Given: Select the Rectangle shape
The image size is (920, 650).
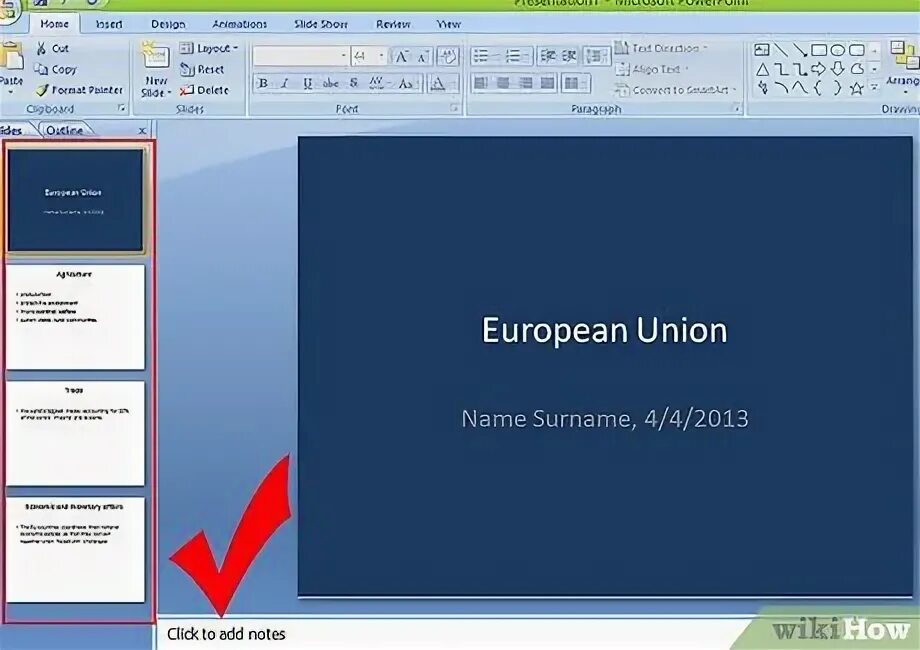Looking at the screenshot, I should tap(819, 50).
